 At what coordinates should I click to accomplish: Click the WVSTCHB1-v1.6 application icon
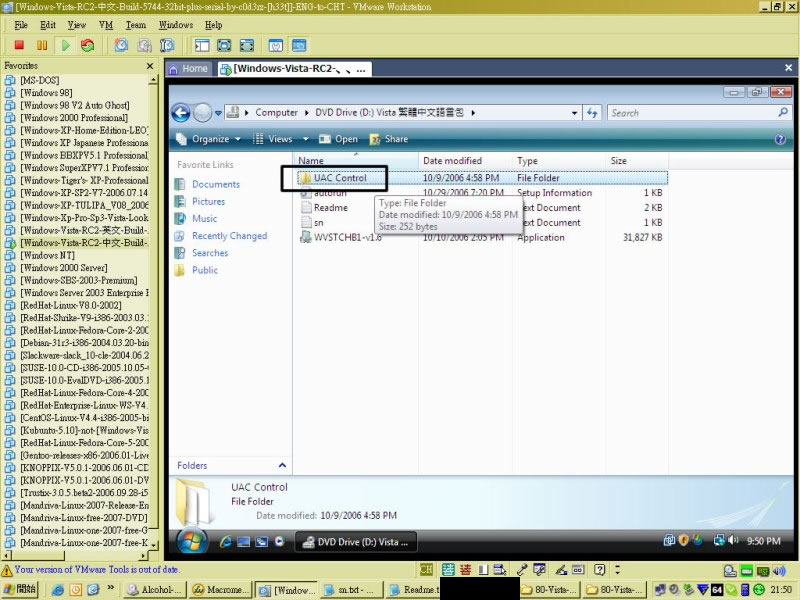tap(305, 237)
